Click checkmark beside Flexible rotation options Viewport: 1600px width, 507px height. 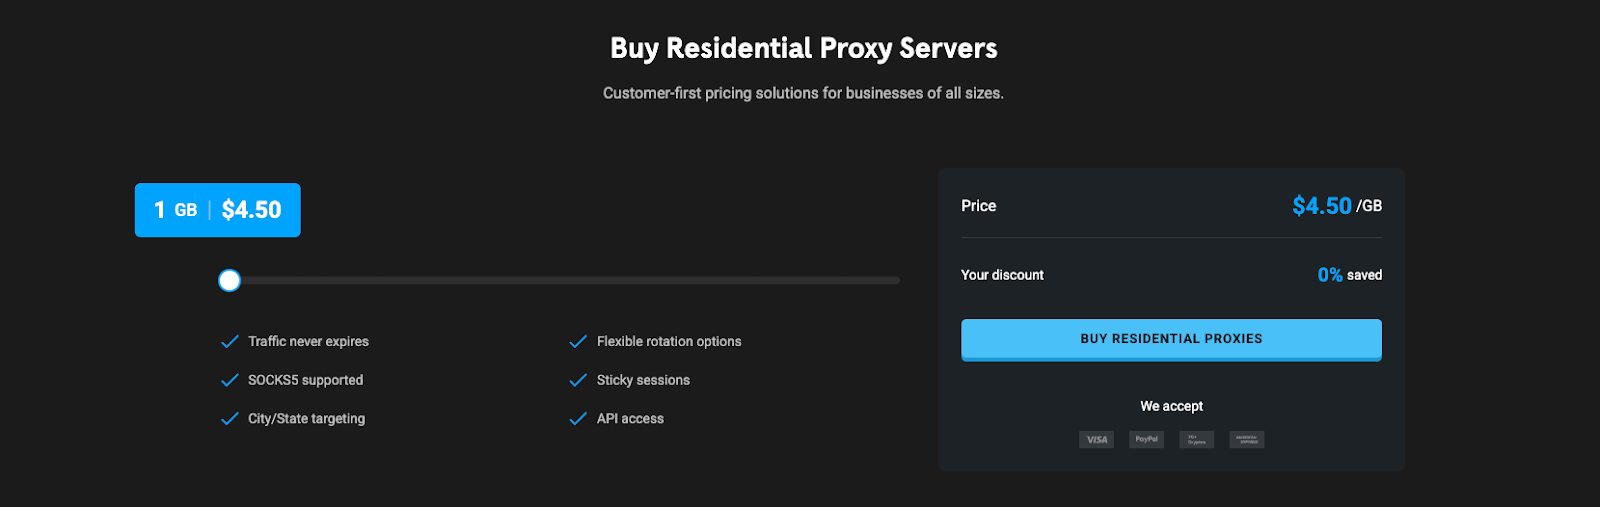point(578,342)
